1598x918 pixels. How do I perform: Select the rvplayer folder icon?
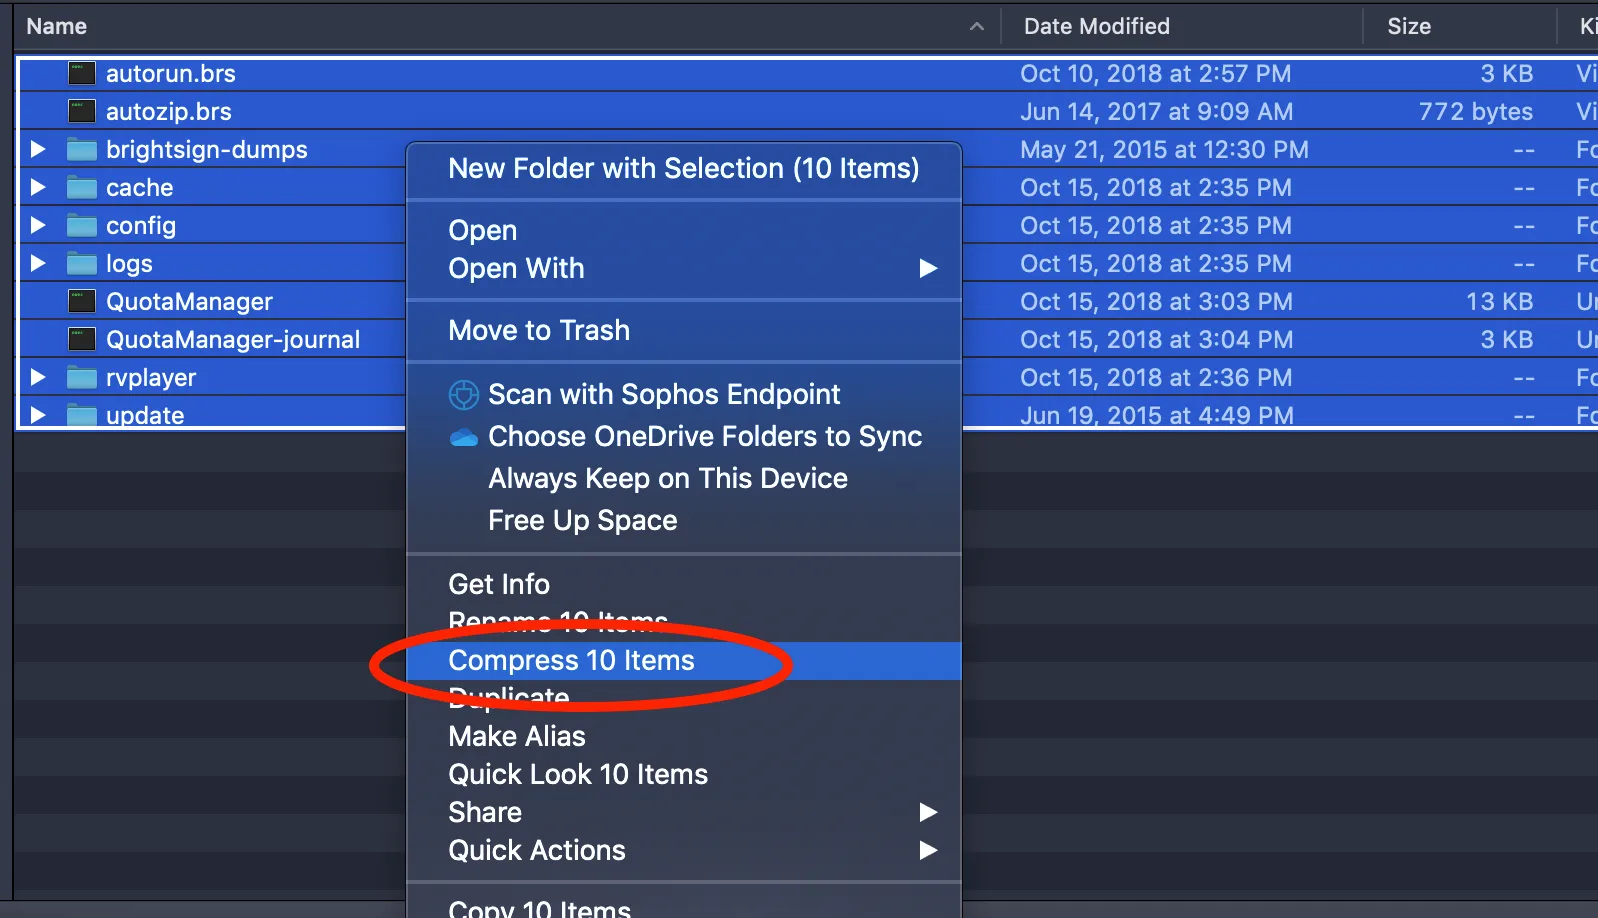[81, 378]
